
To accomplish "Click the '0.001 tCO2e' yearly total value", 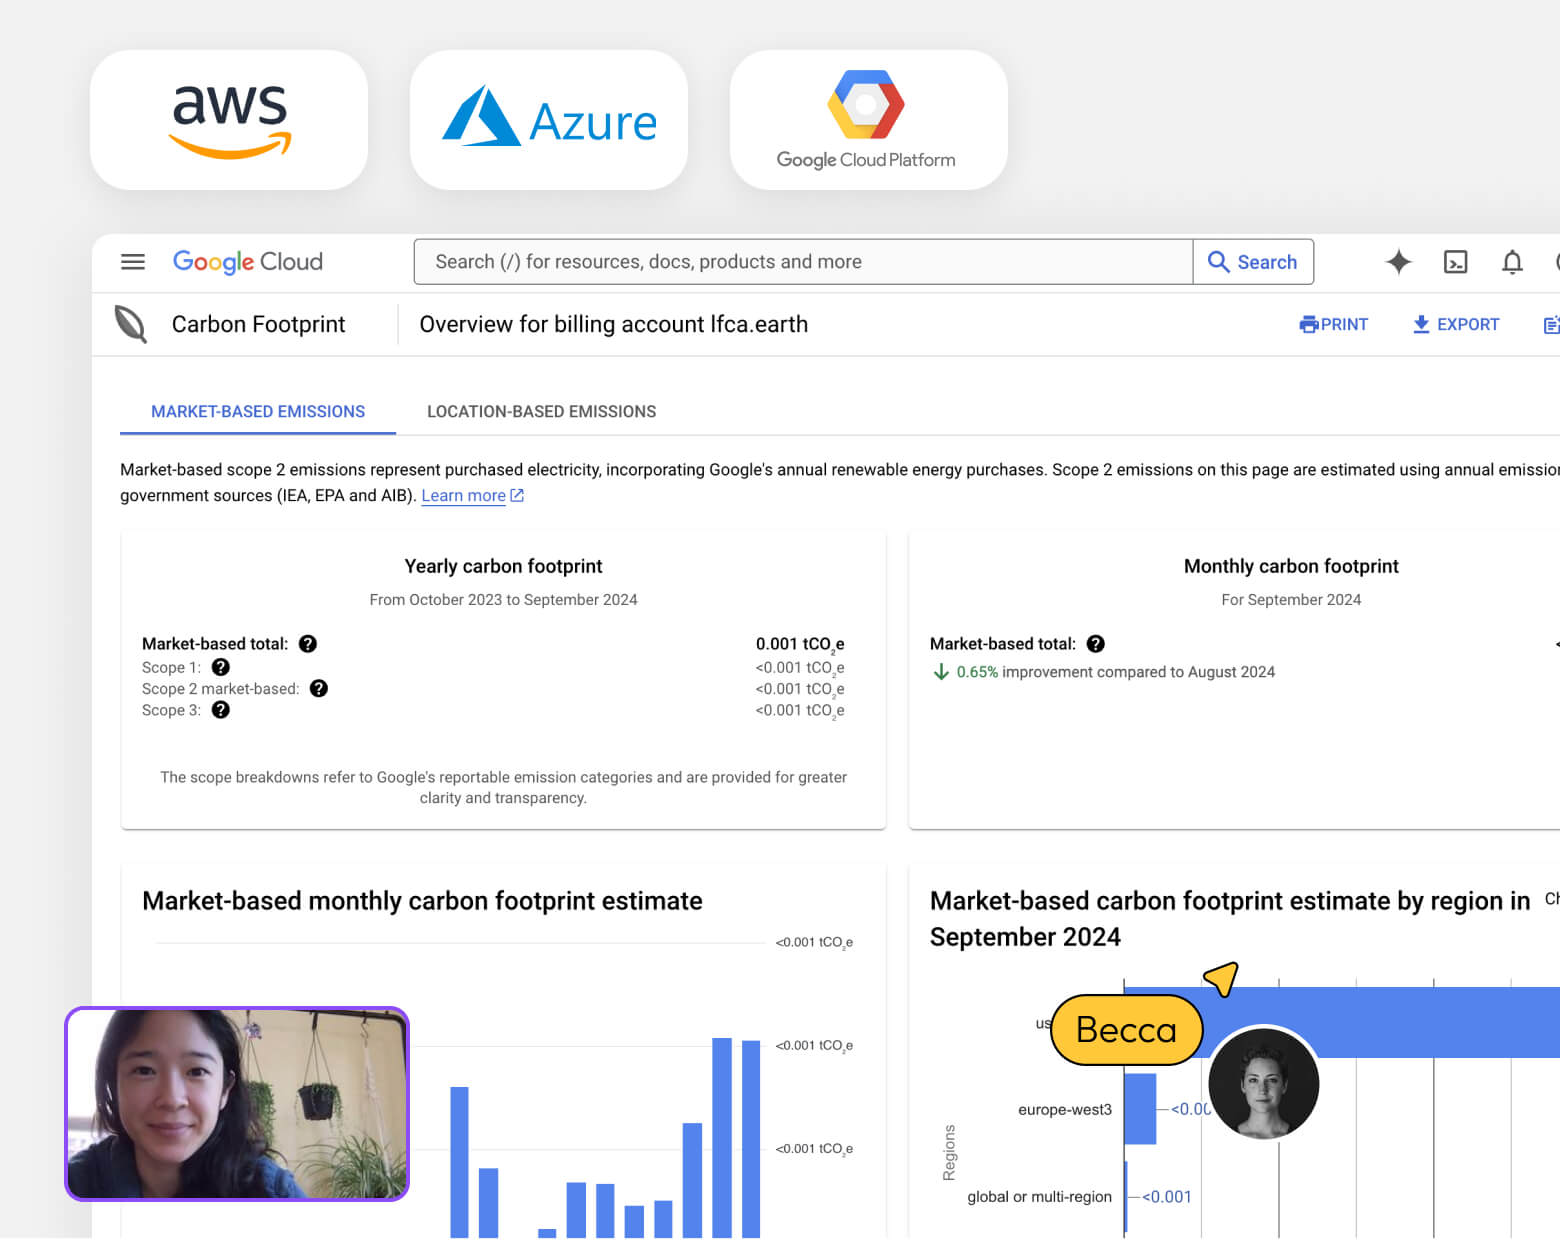I will [800, 645].
